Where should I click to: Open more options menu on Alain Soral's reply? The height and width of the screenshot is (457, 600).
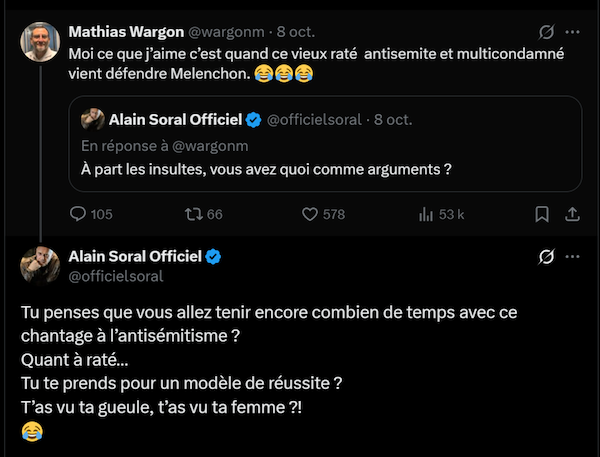[x=573, y=257]
